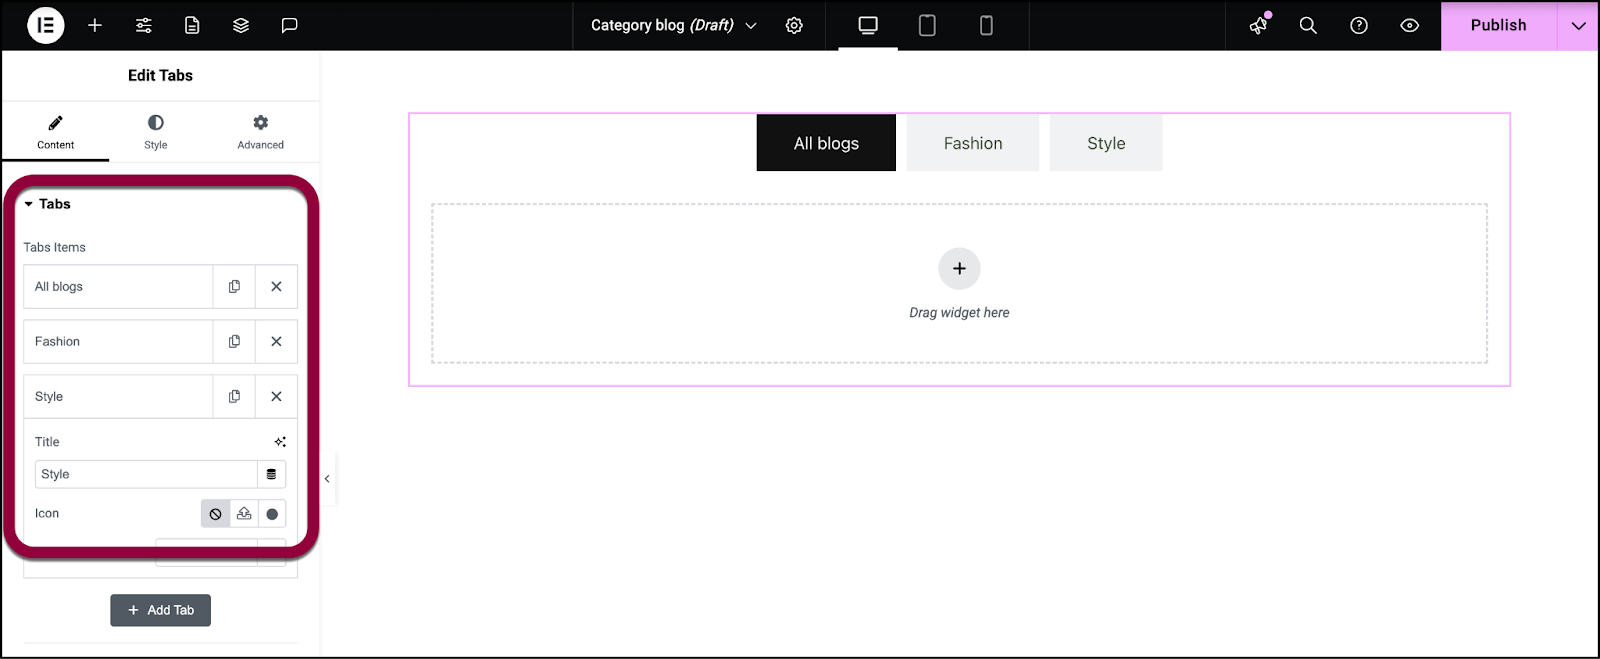Select the Fashion tab in preview
1600x659 pixels.
[x=972, y=143]
